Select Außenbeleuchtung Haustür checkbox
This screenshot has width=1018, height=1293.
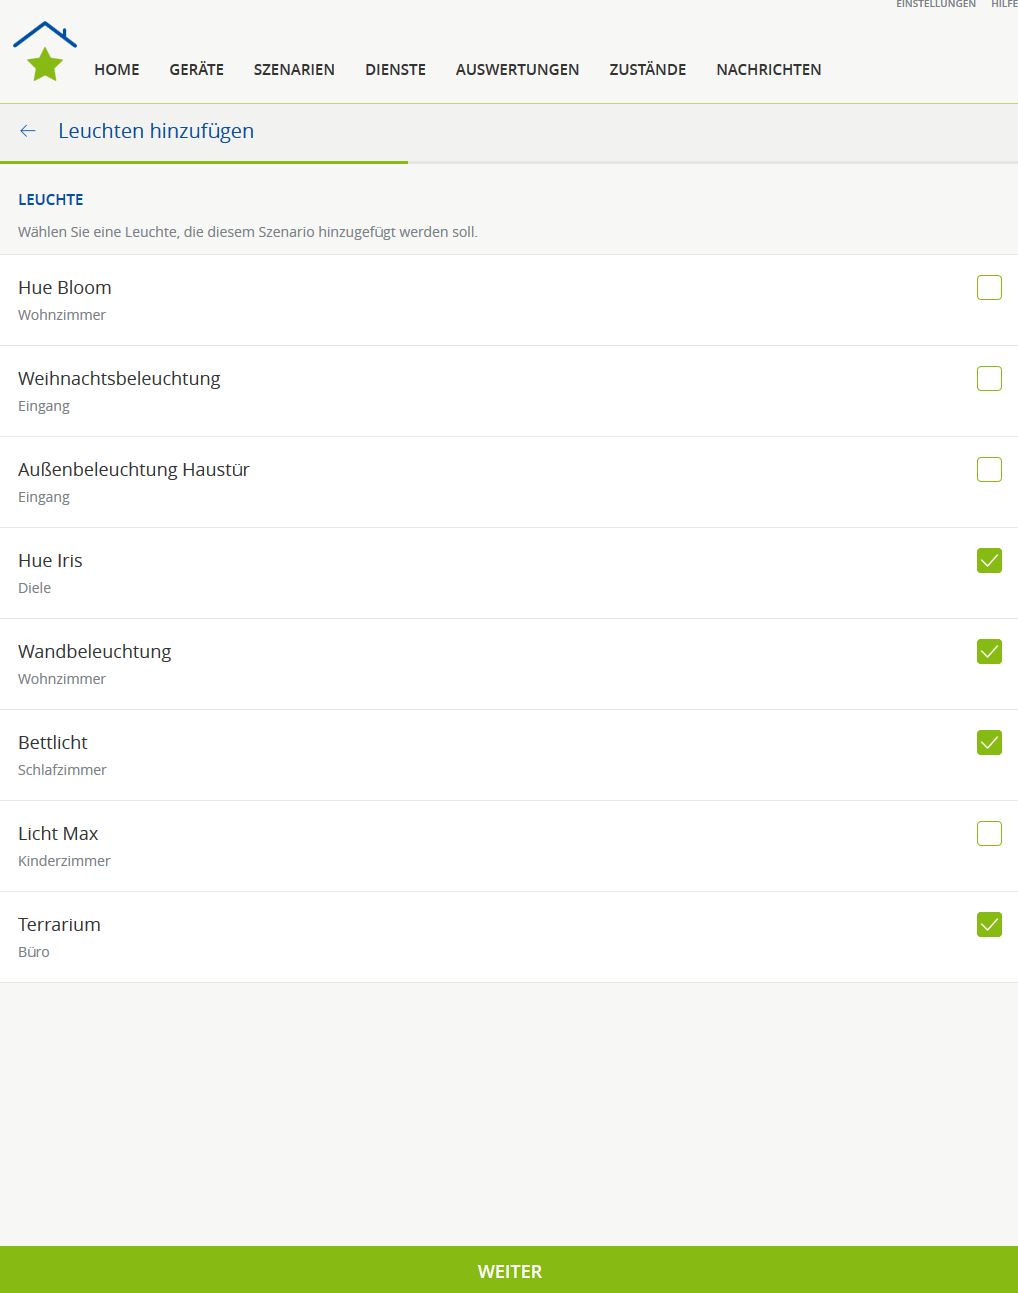tap(988, 470)
